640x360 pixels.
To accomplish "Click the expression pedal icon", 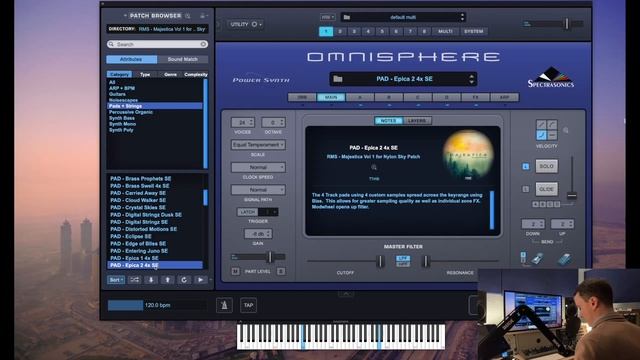I will coord(565,259).
